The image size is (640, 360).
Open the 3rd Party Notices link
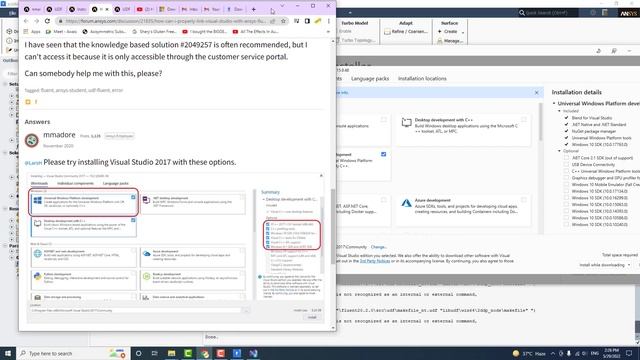(375, 261)
